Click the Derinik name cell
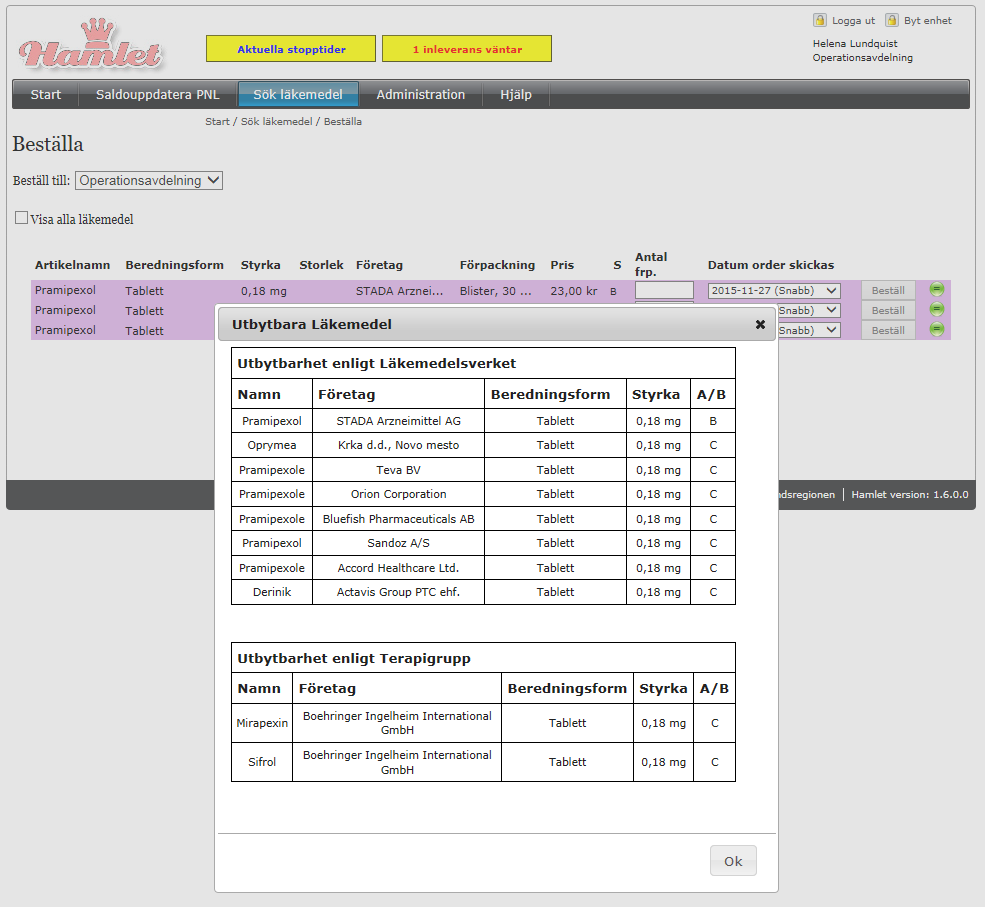 (272, 592)
